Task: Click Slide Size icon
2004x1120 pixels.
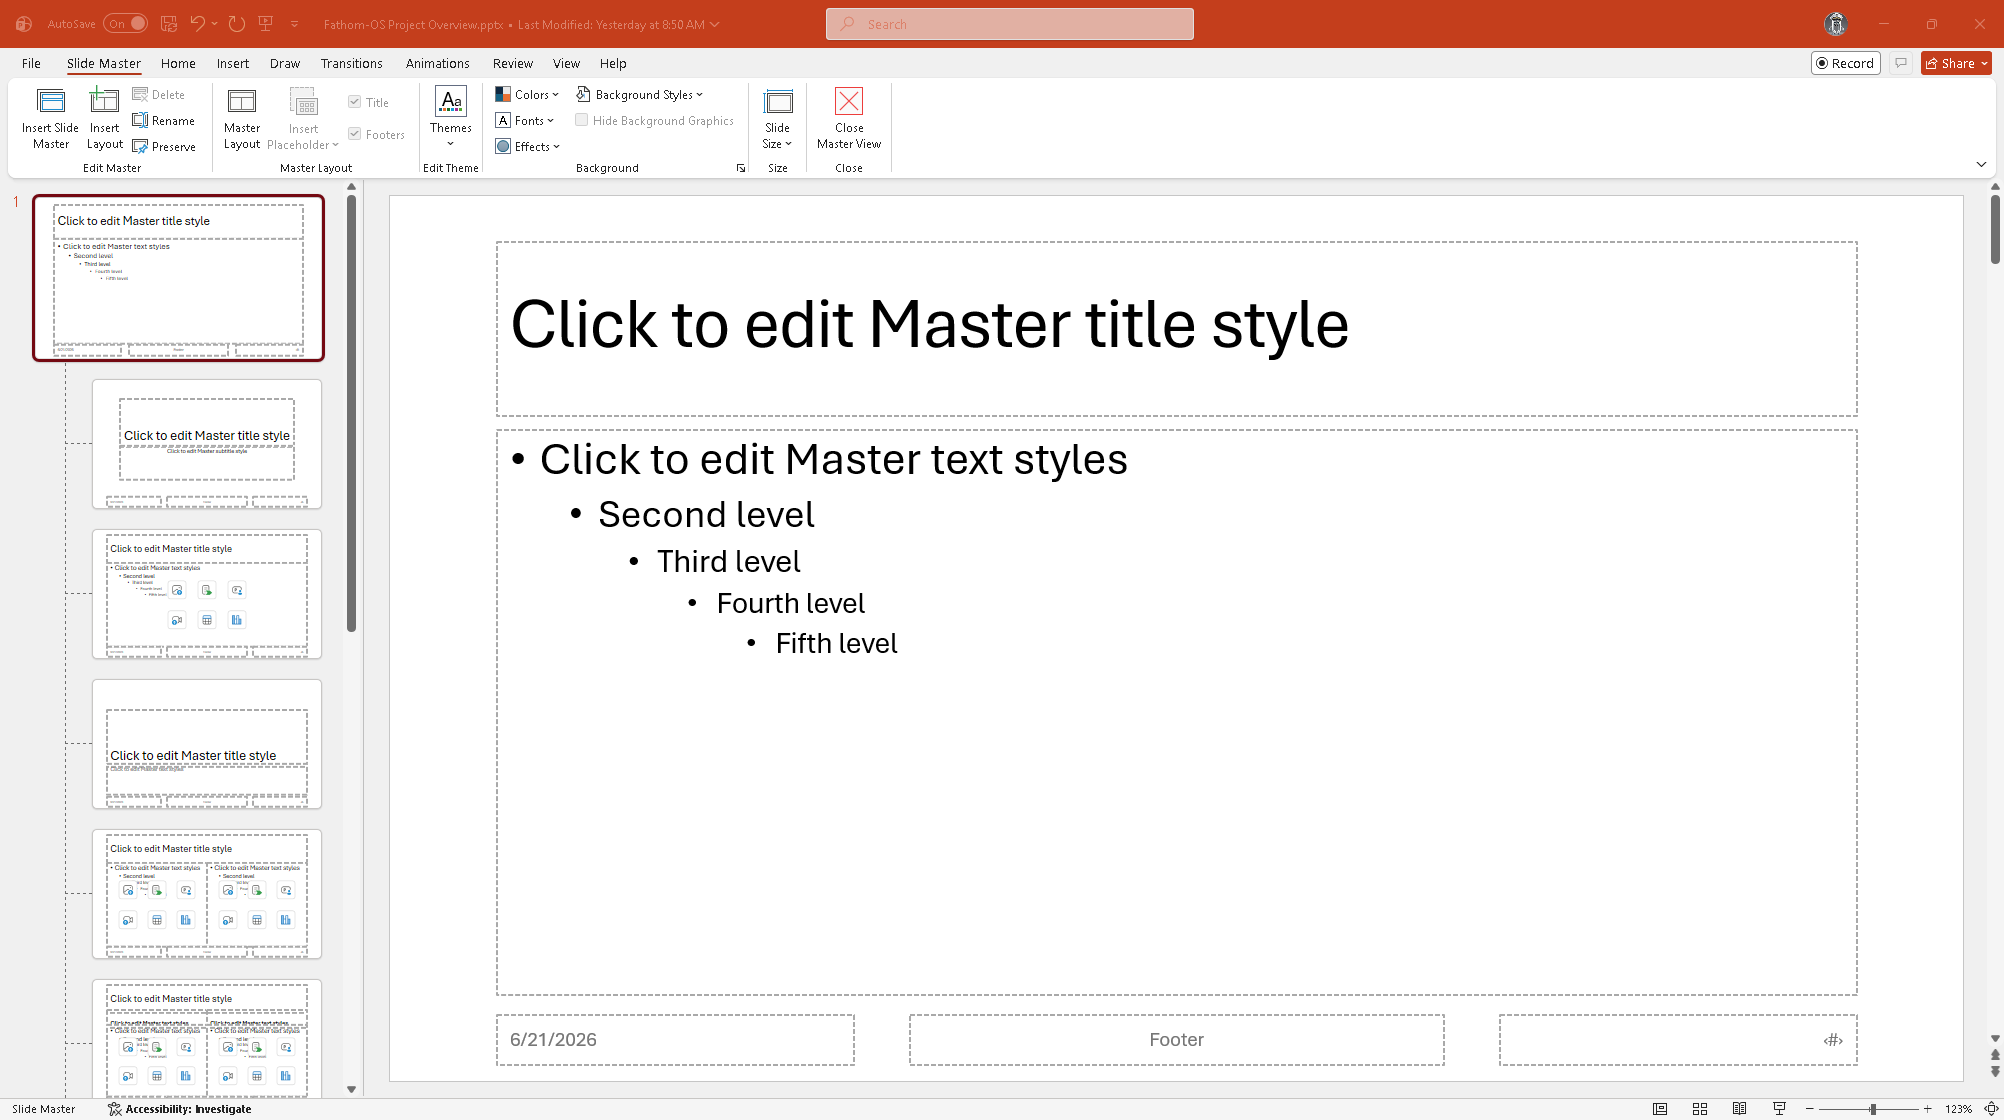Action: 777,118
